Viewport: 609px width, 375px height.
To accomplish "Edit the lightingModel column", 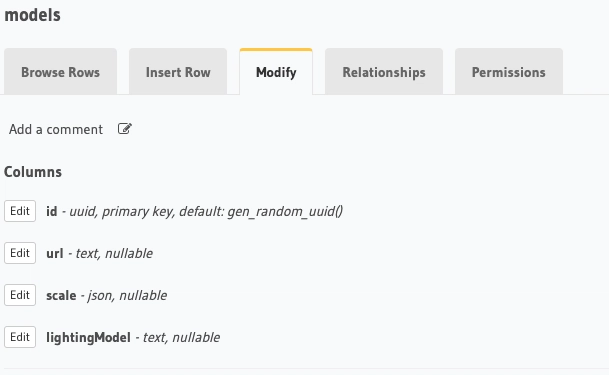I will 20,337.
